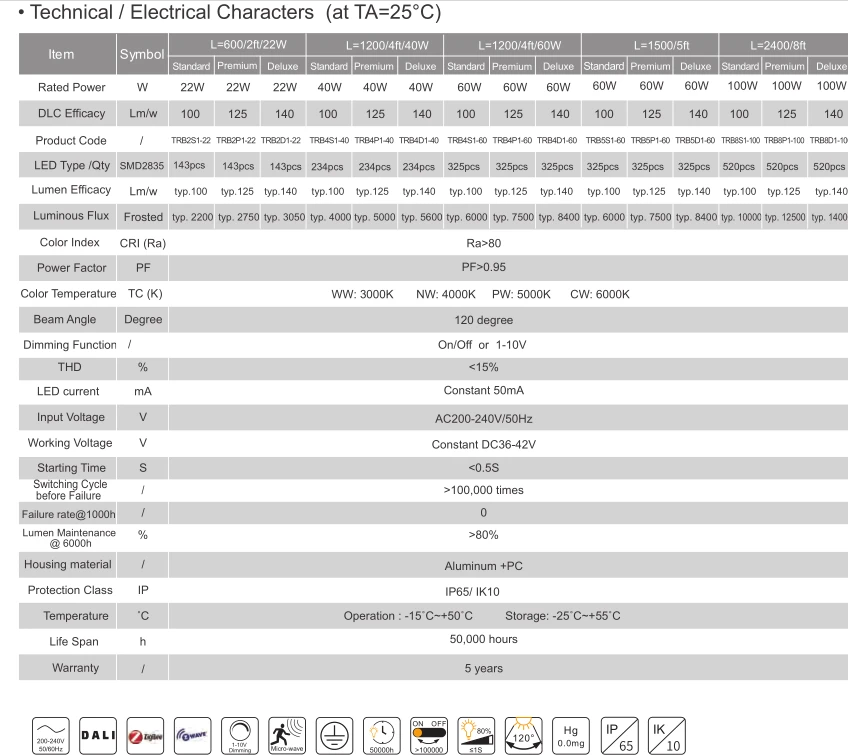Click the 1-10V Dimming icon

click(240, 736)
